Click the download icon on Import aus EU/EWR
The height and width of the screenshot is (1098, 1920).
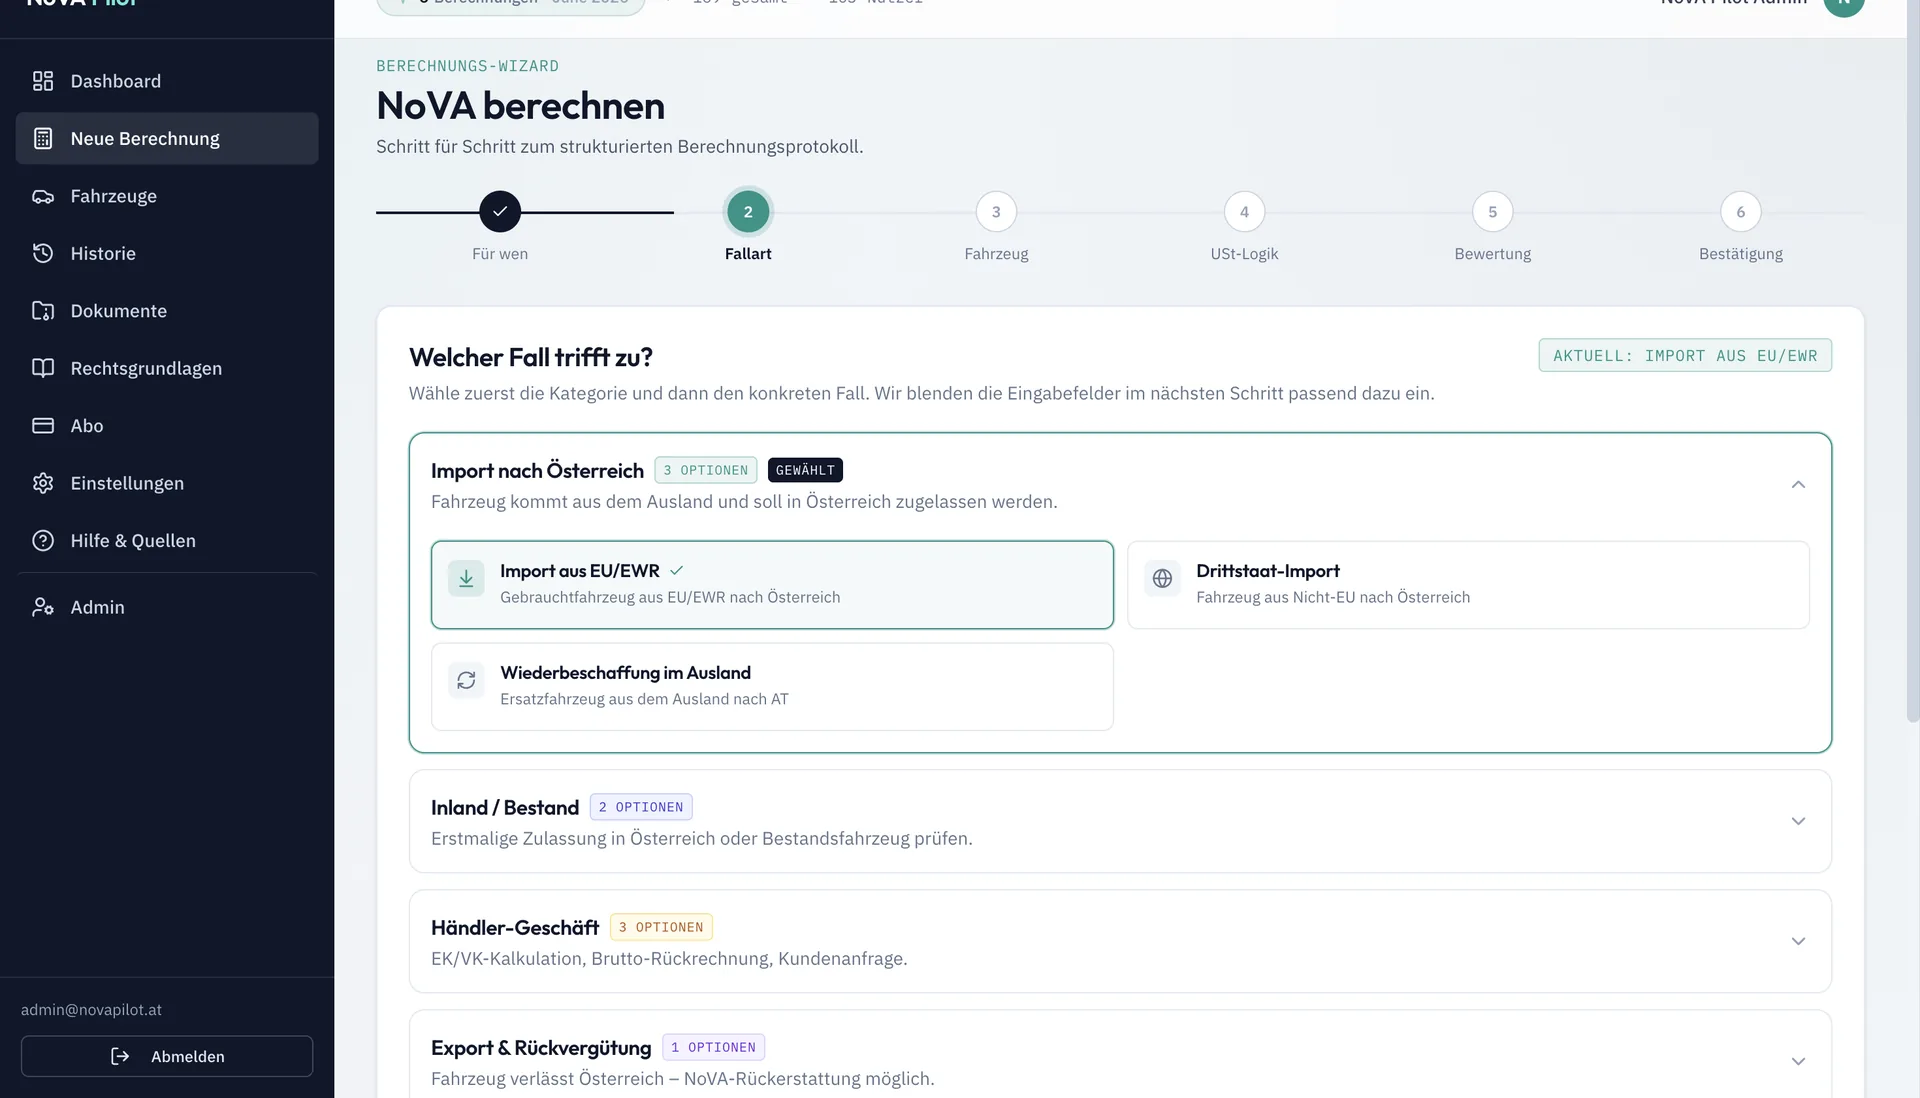466,579
